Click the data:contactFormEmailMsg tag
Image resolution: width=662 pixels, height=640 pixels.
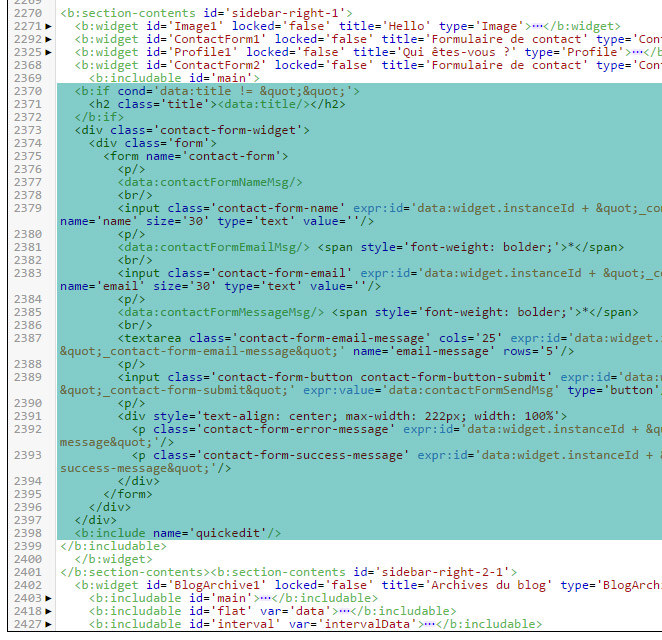tap(214, 247)
